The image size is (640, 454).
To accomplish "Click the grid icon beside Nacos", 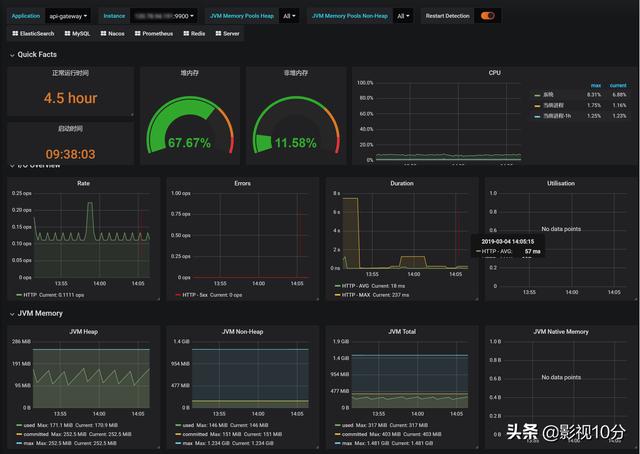I will coord(103,33).
